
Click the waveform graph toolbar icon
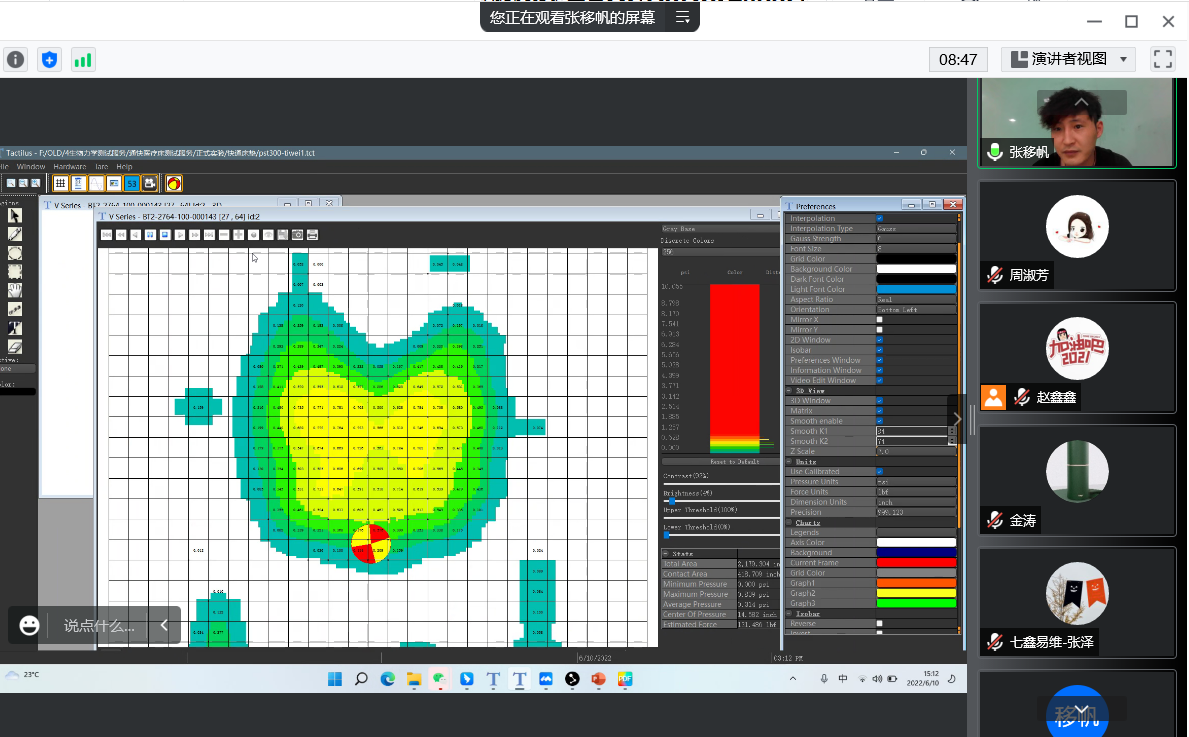click(96, 183)
